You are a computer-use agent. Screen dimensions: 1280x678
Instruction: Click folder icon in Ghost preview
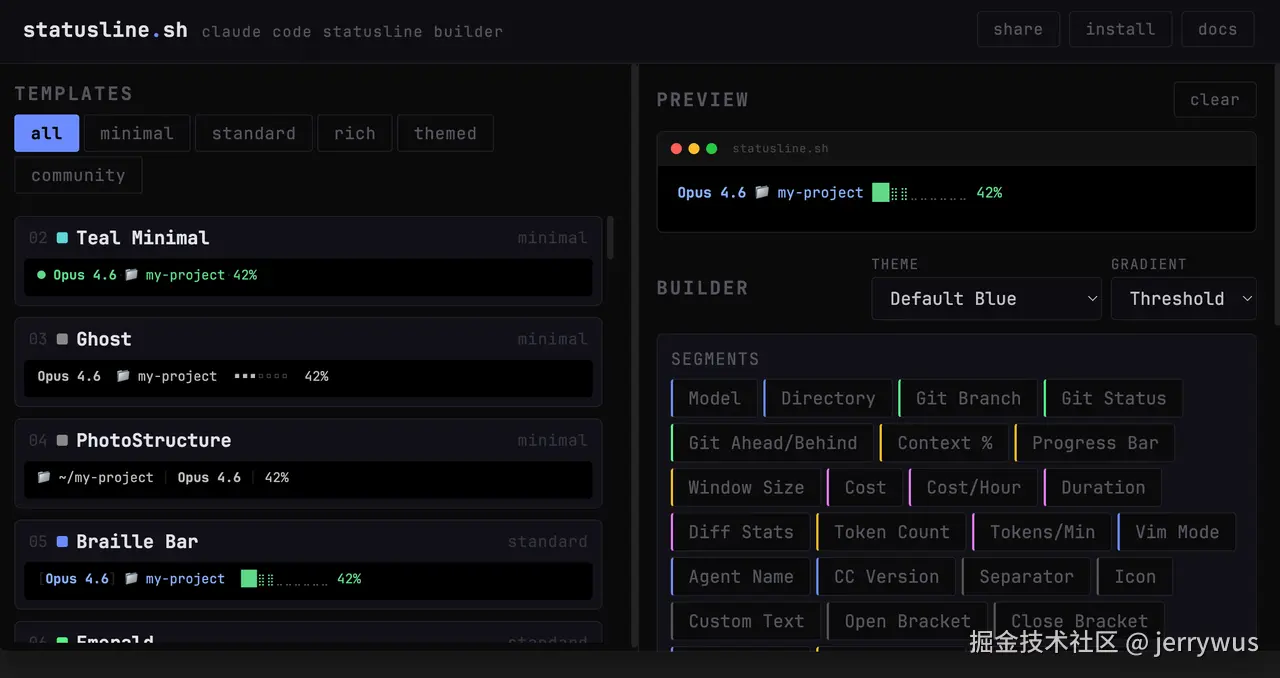tap(123, 376)
